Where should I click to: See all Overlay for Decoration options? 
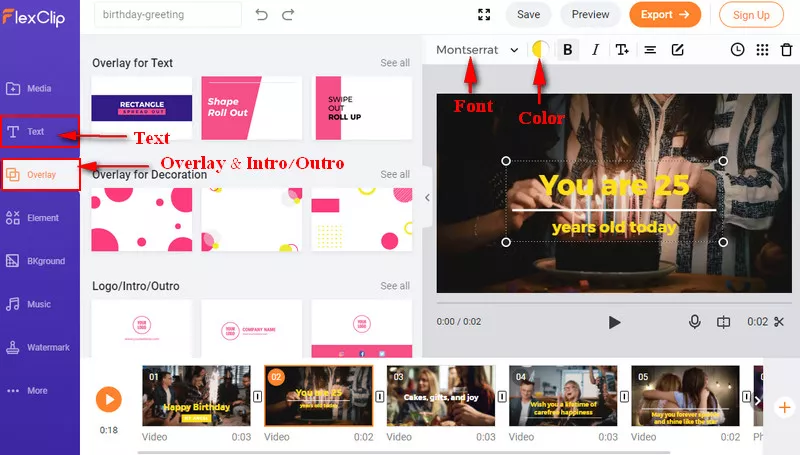point(395,174)
